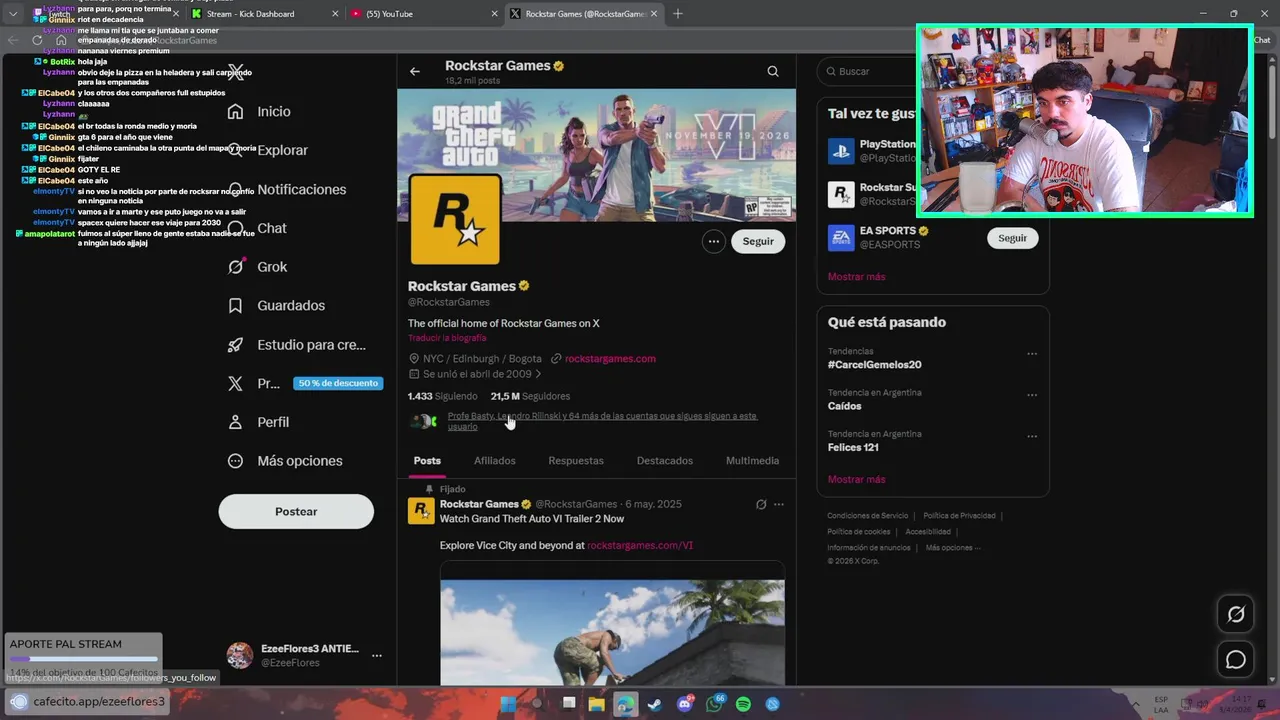Open EzeeFlores account menu three dots
The image size is (1280, 720).
[x=377, y=656]
